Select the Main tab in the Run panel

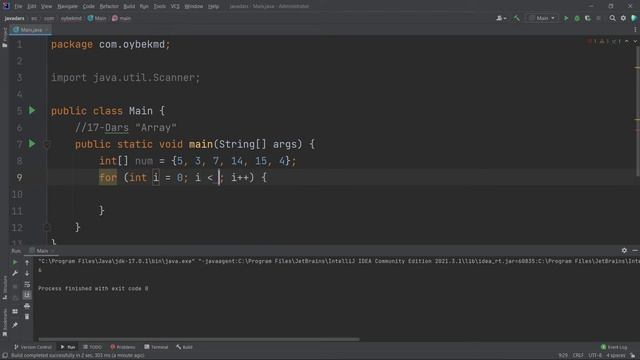42,251
